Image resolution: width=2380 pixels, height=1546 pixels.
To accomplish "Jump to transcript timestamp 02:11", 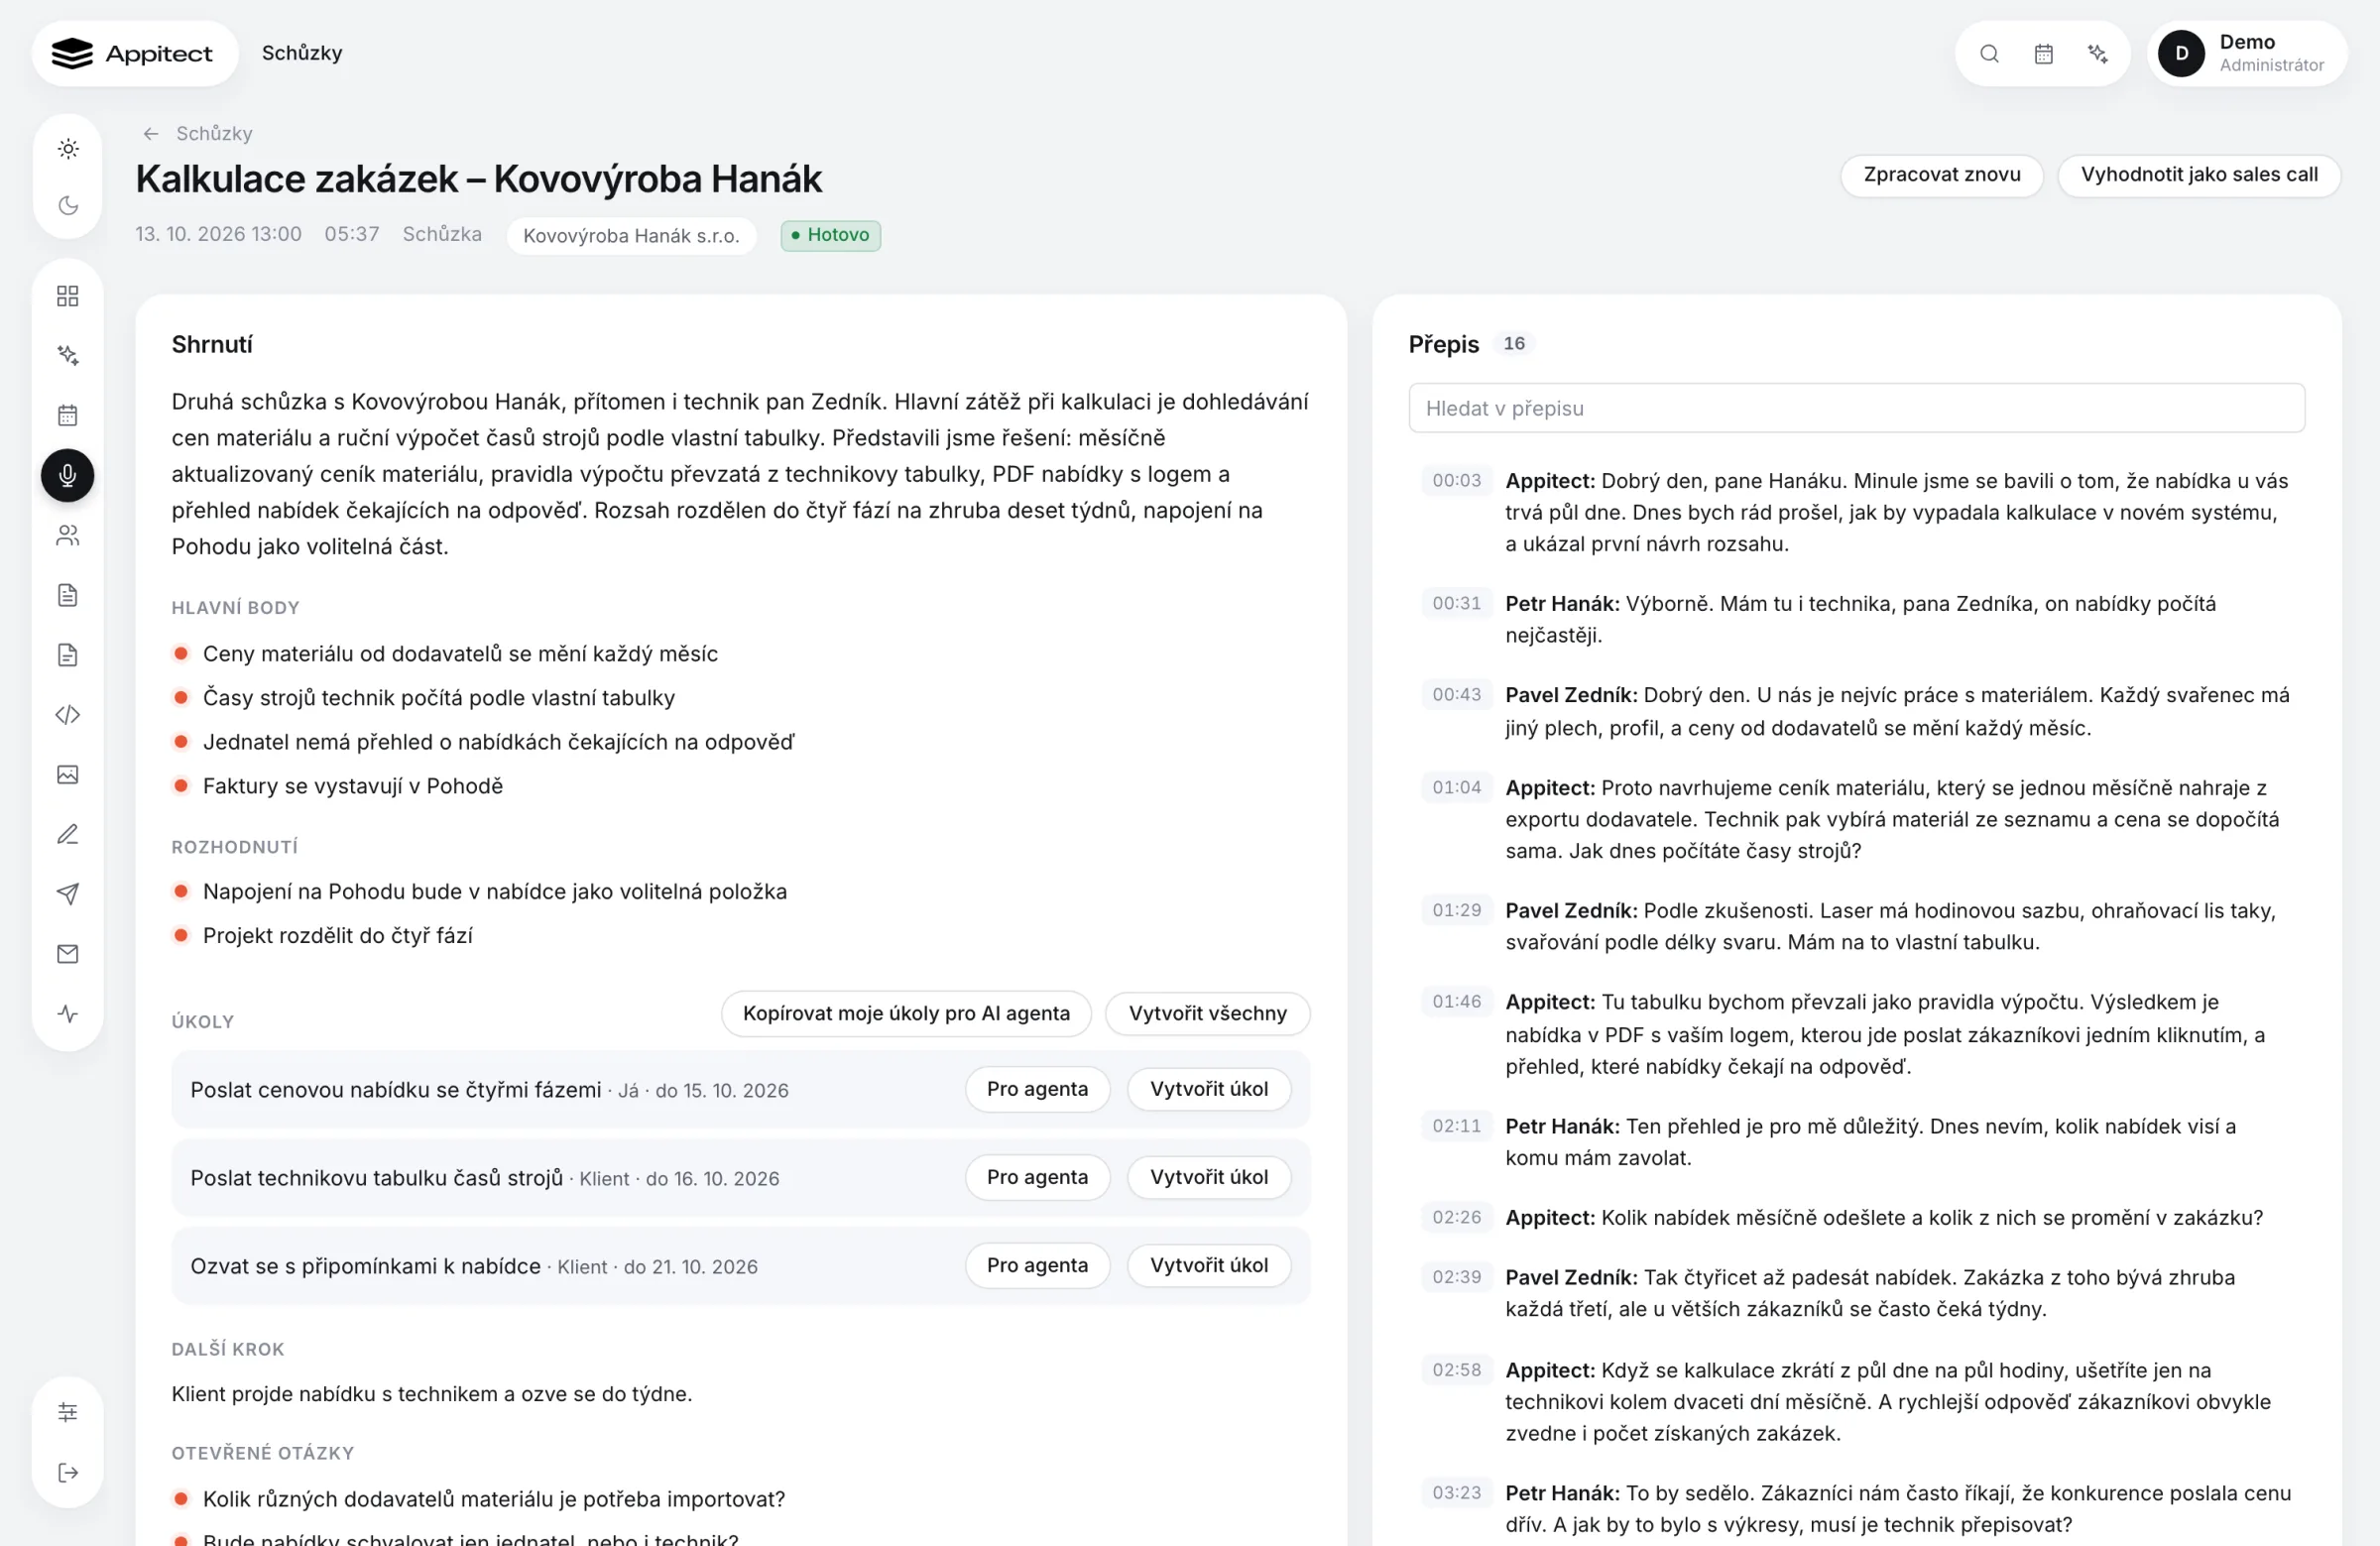I will pyautogui.click(x=1457, y=1127).
